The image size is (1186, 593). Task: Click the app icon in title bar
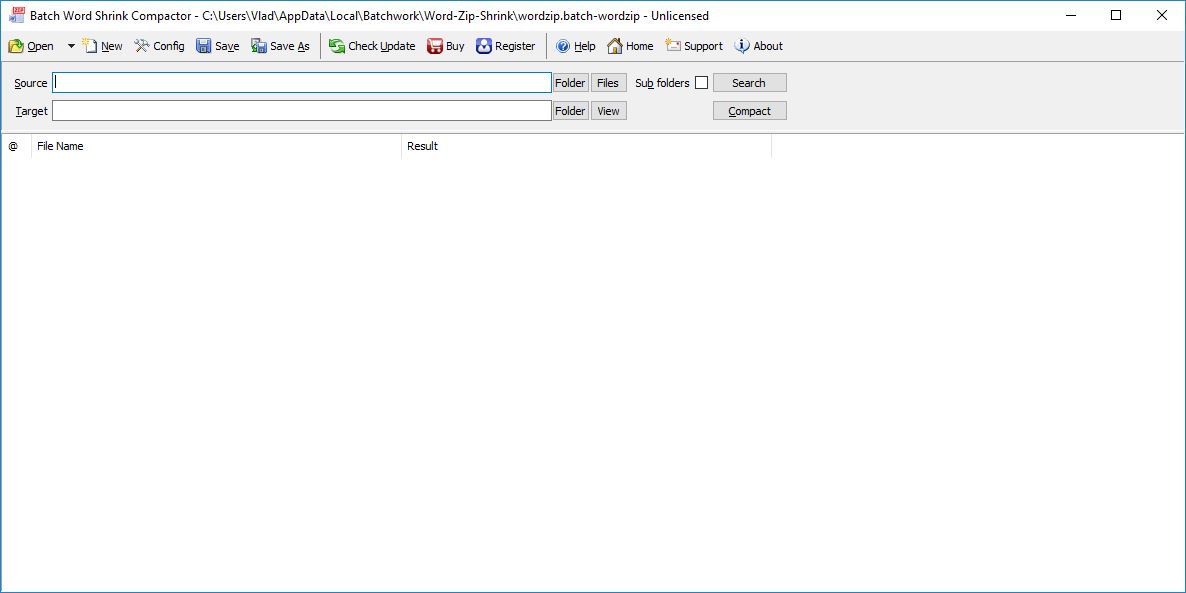[x=17, y=15]
